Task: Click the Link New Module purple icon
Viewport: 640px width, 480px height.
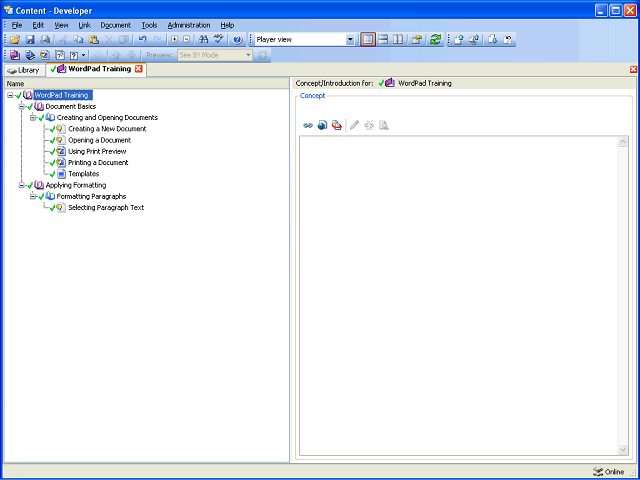Action: tap(15, 55)
